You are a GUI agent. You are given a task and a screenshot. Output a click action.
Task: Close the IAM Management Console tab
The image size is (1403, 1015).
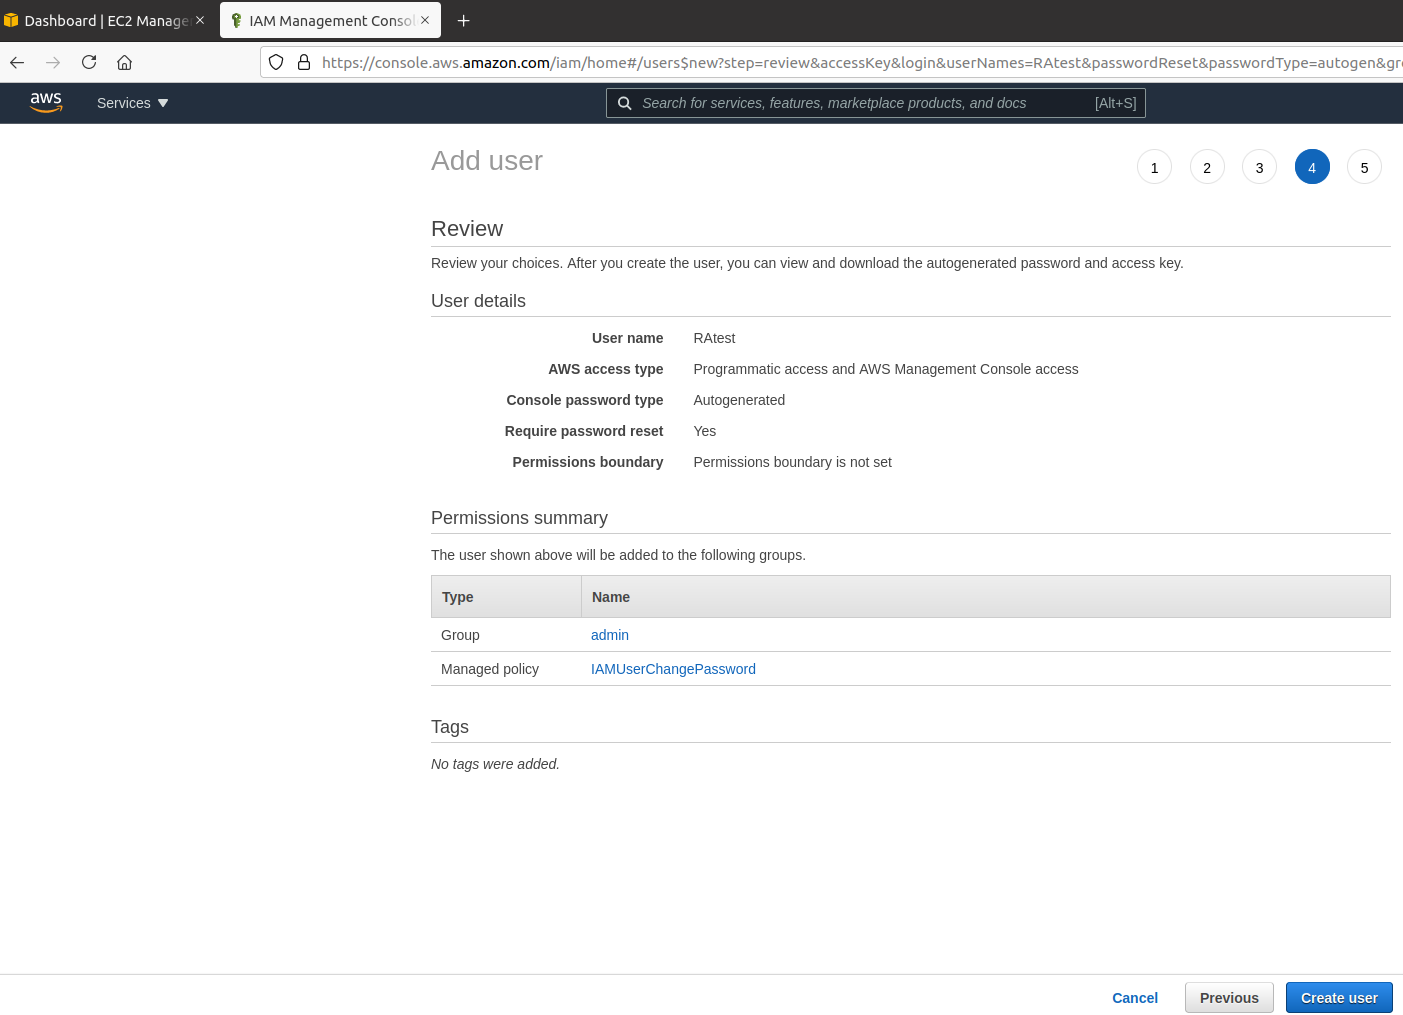[425, 20]
